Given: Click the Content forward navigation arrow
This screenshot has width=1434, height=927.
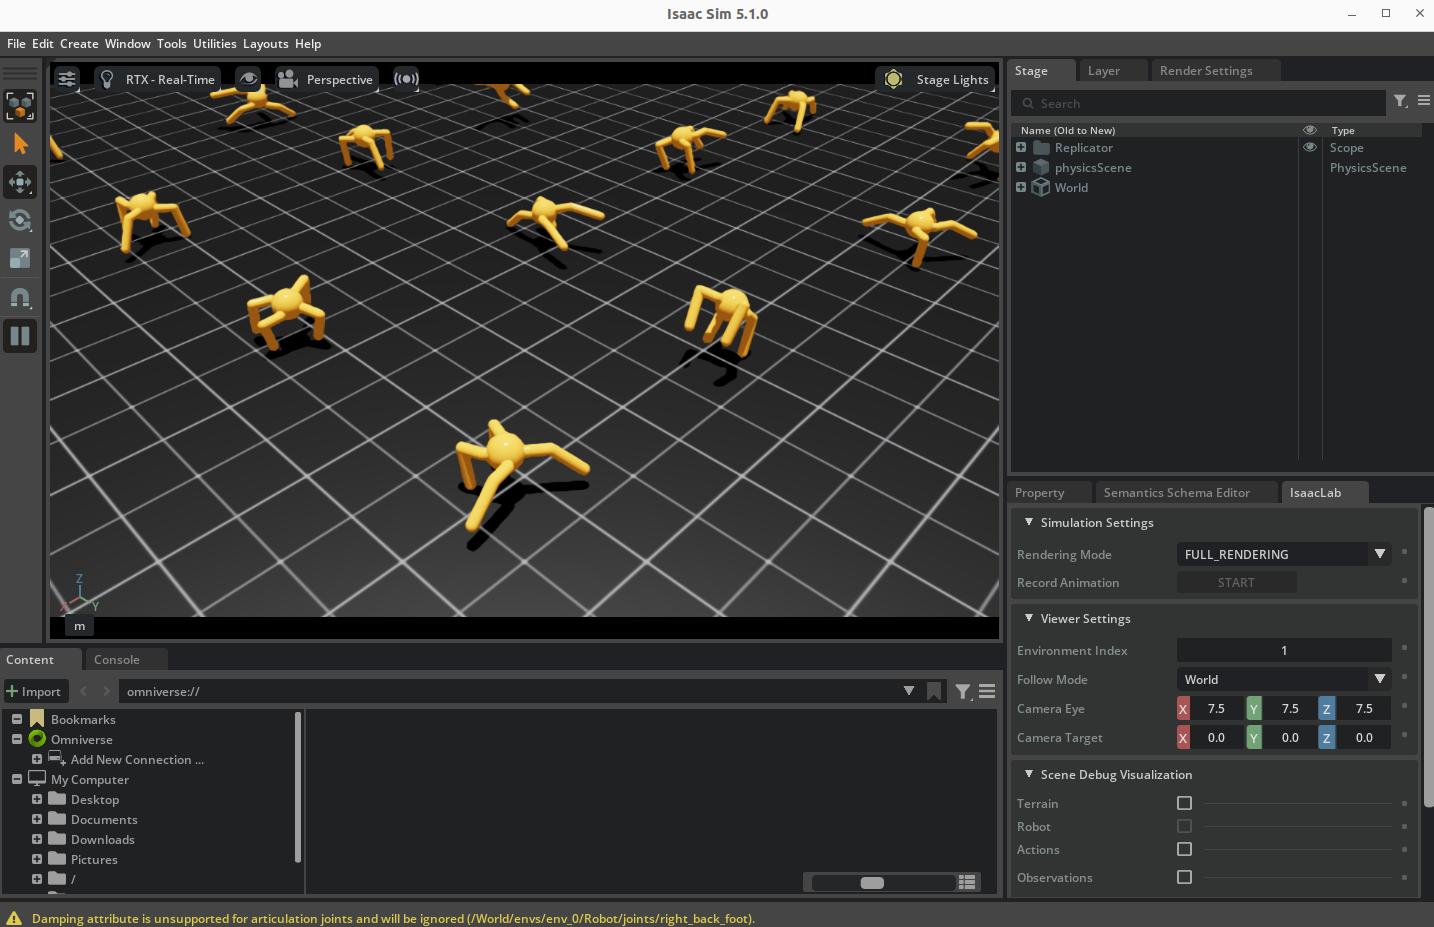Looking at the screenshot, I should 106,691.
